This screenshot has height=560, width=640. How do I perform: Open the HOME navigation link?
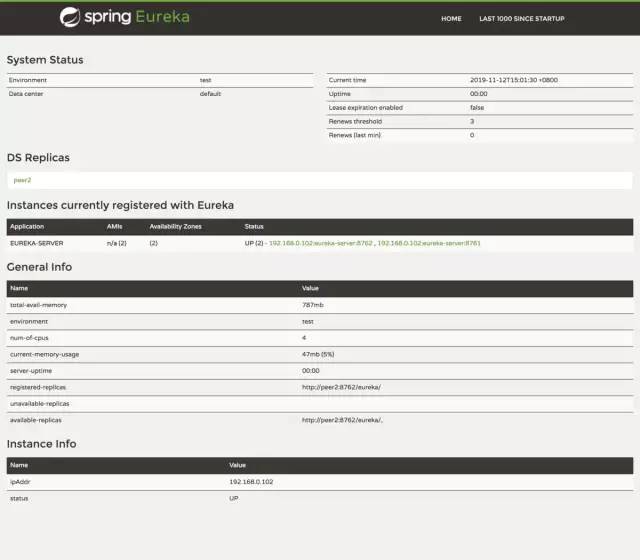(451, 19)
